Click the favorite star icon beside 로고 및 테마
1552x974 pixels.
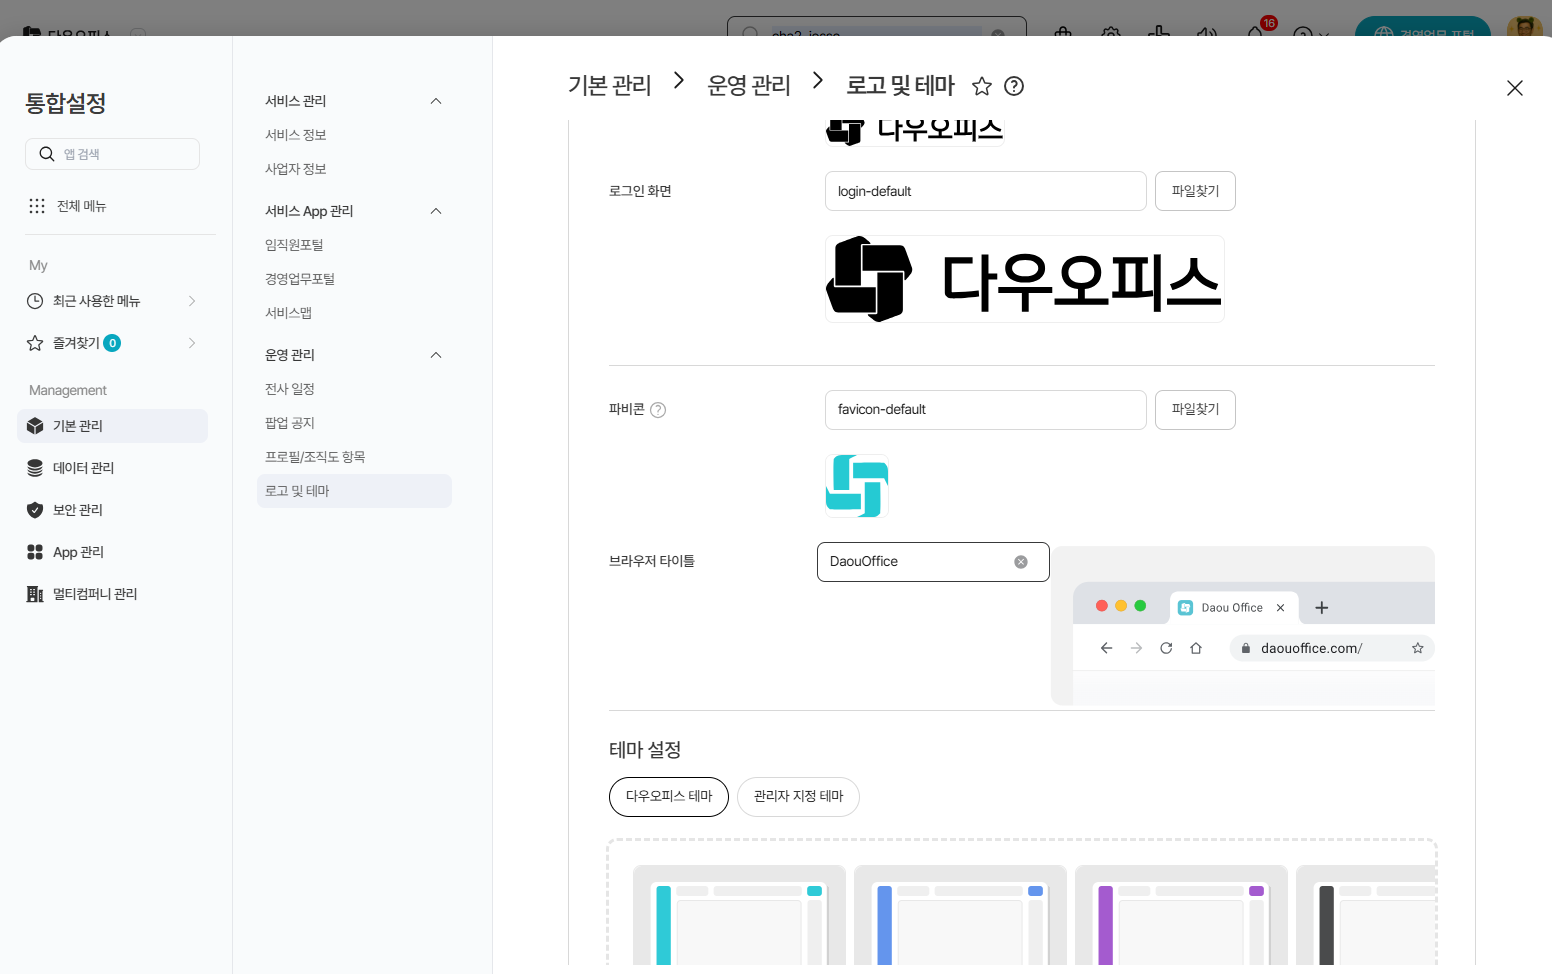click(x=982, y=87)
